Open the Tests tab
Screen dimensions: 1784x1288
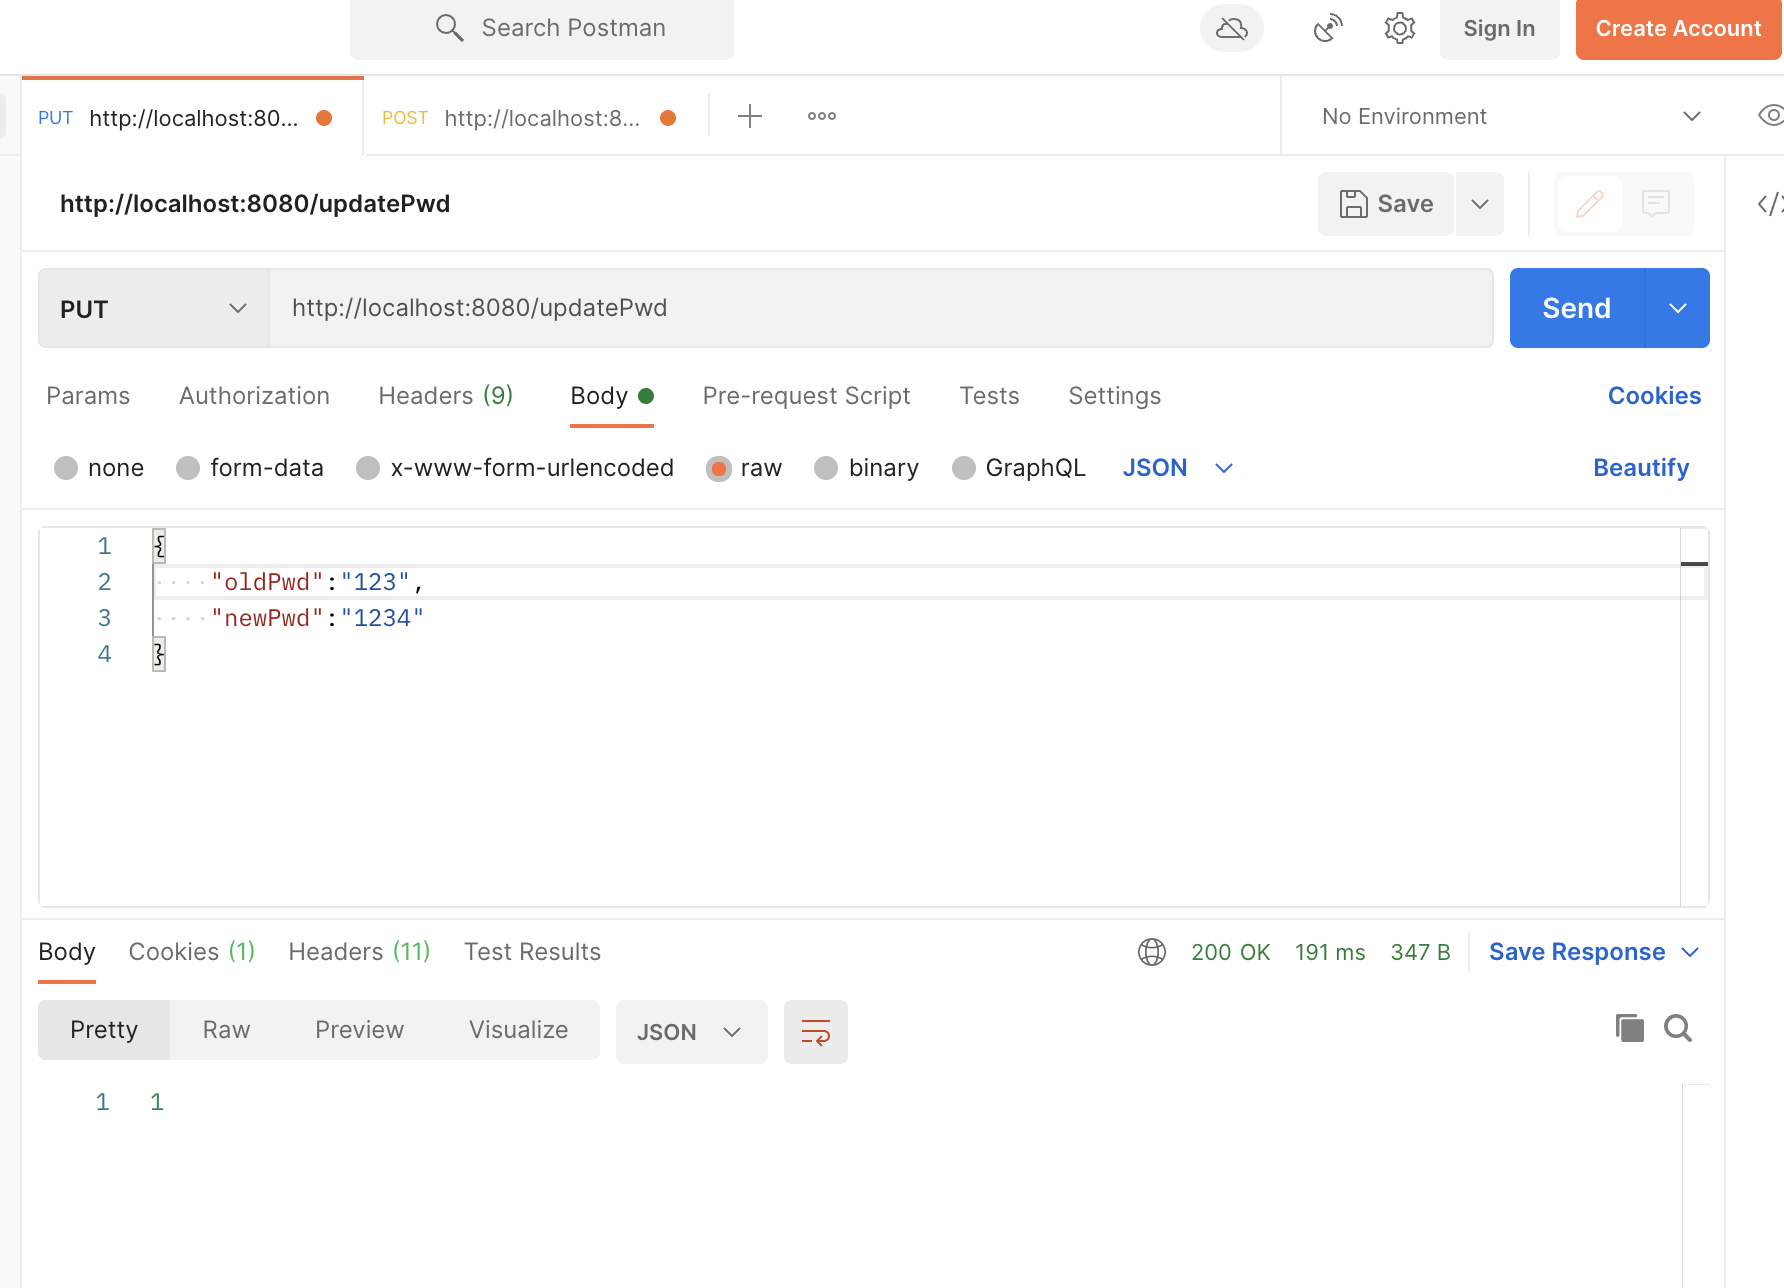989,396
